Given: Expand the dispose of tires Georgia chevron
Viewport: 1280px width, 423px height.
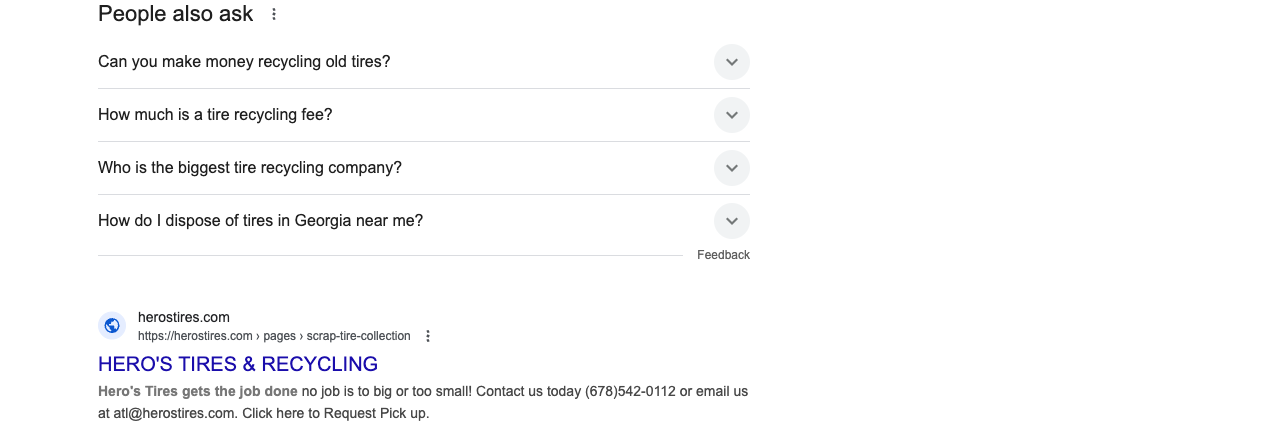Looking at the screenshot, I should [732, 221].
